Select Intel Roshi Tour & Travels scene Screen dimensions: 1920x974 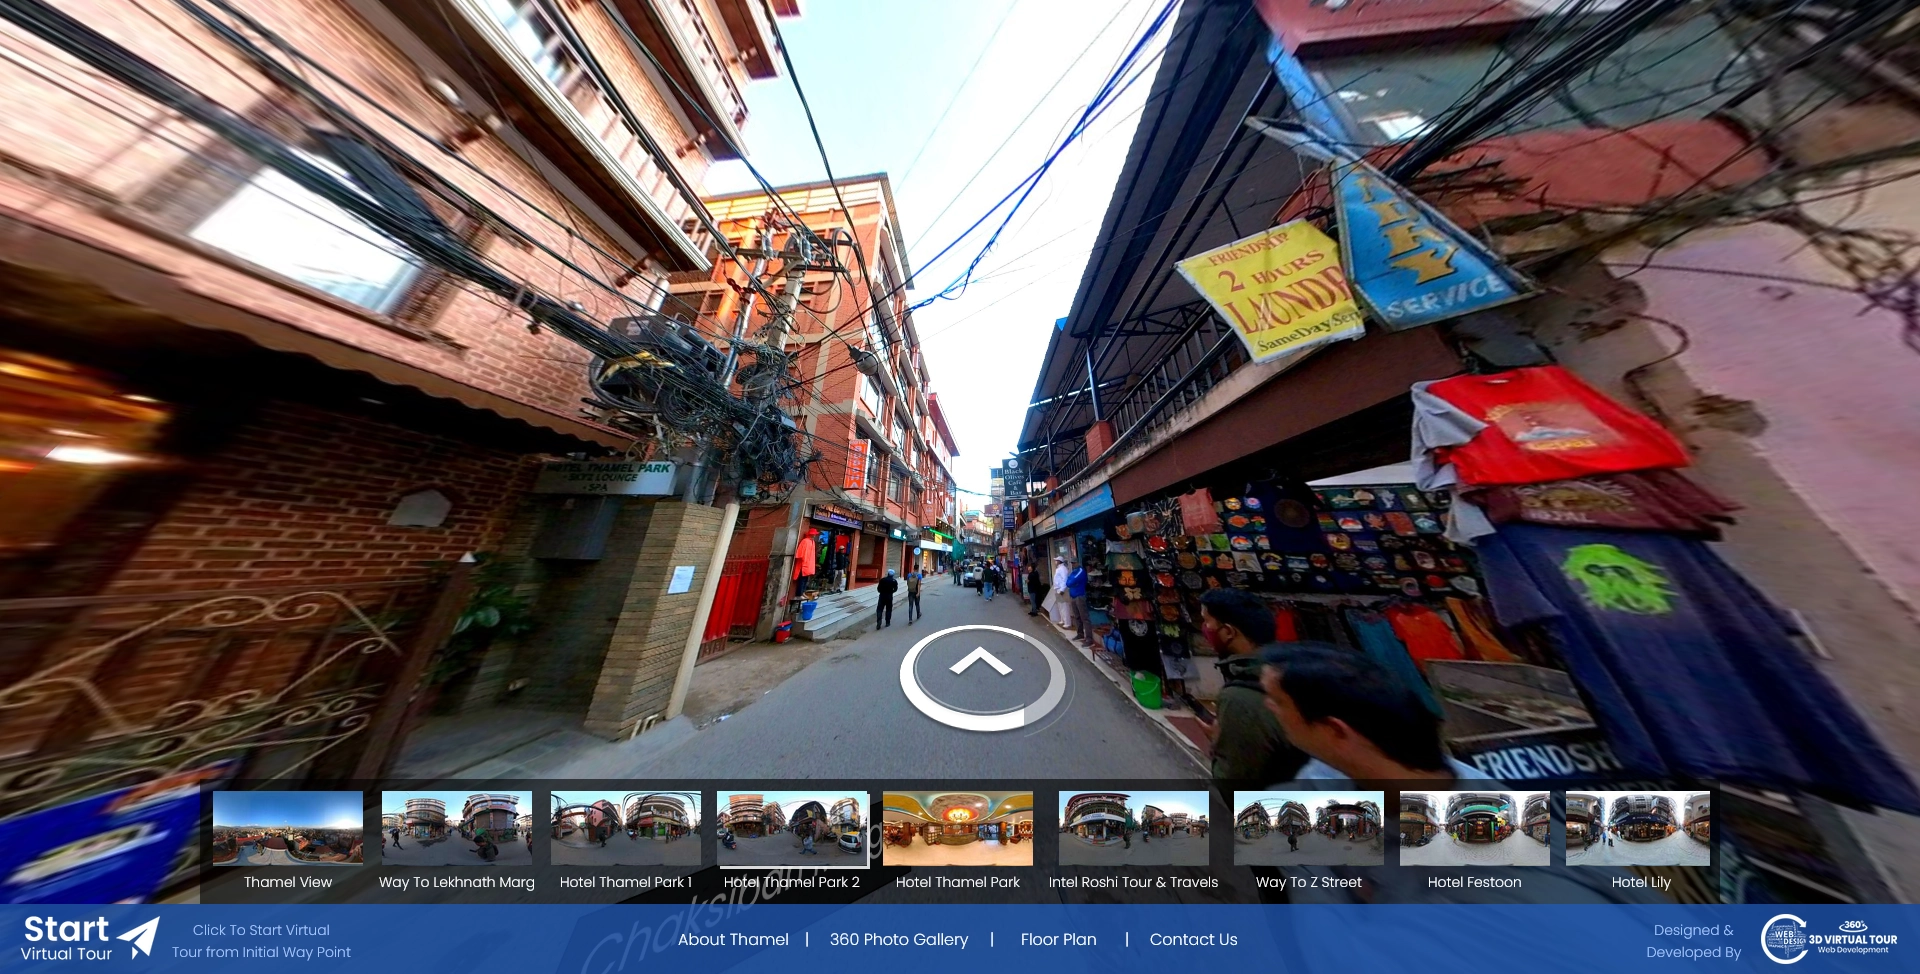pos(1132,828)
